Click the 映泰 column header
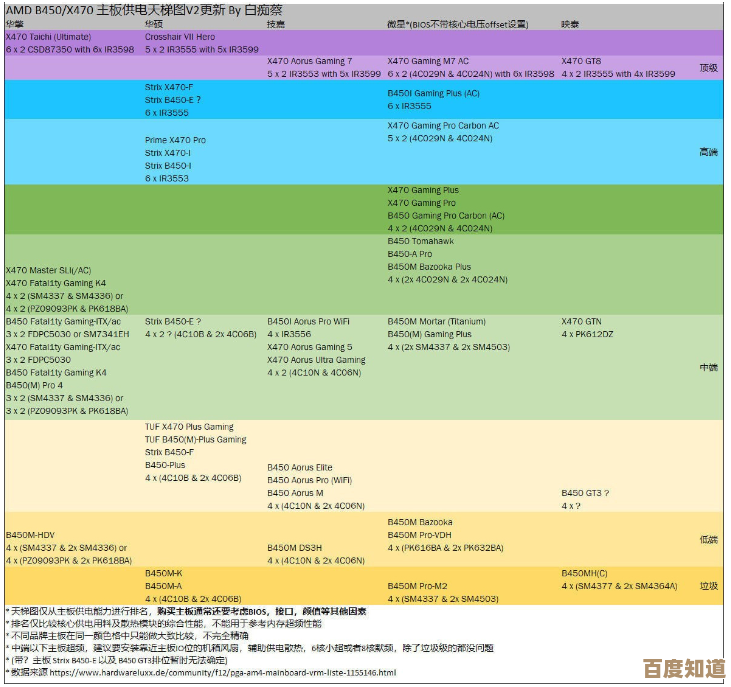The height and width of the screenshot is (687, 731). [x=570, y=23]
